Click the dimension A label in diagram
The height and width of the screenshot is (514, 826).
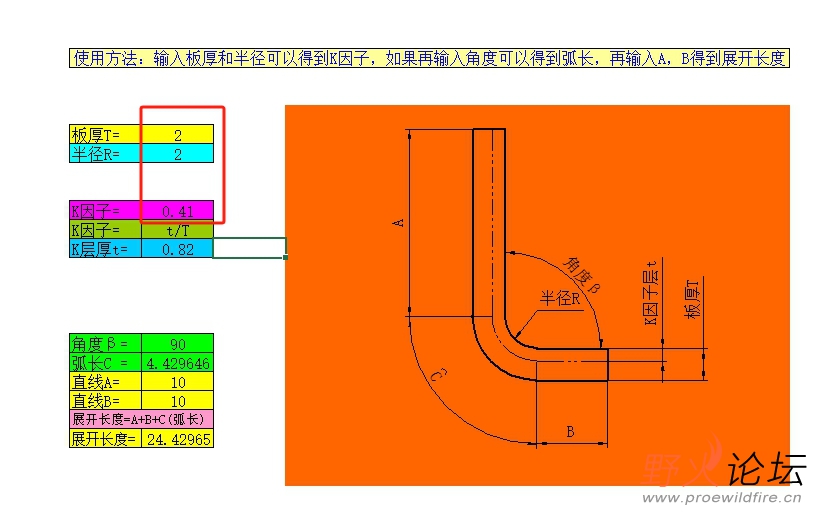(399, 223)
